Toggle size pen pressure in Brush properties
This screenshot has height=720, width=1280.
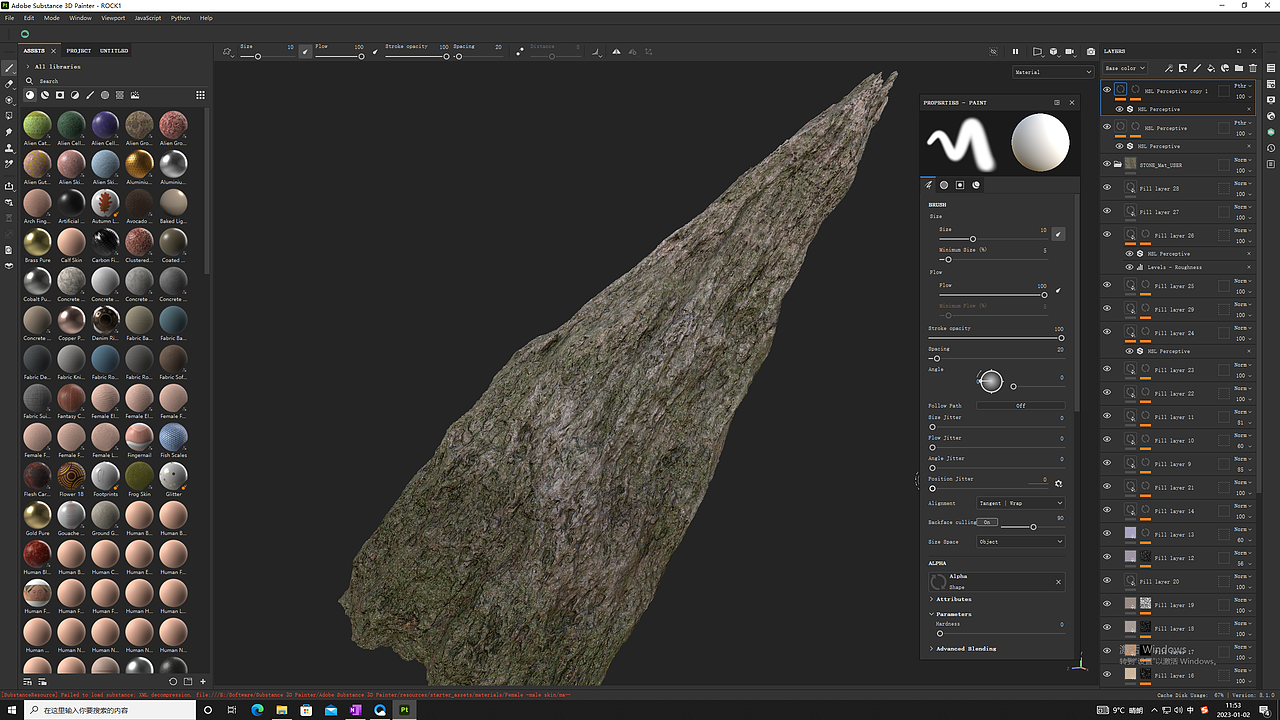pyautogui.click(x=1058, y=234)
